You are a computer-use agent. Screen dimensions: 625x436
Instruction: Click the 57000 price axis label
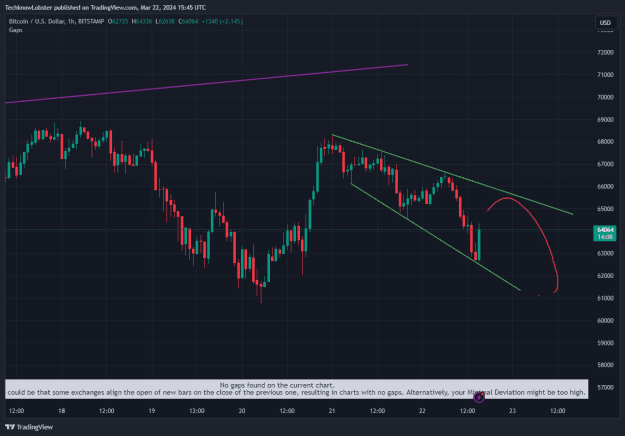click(605, 387)
